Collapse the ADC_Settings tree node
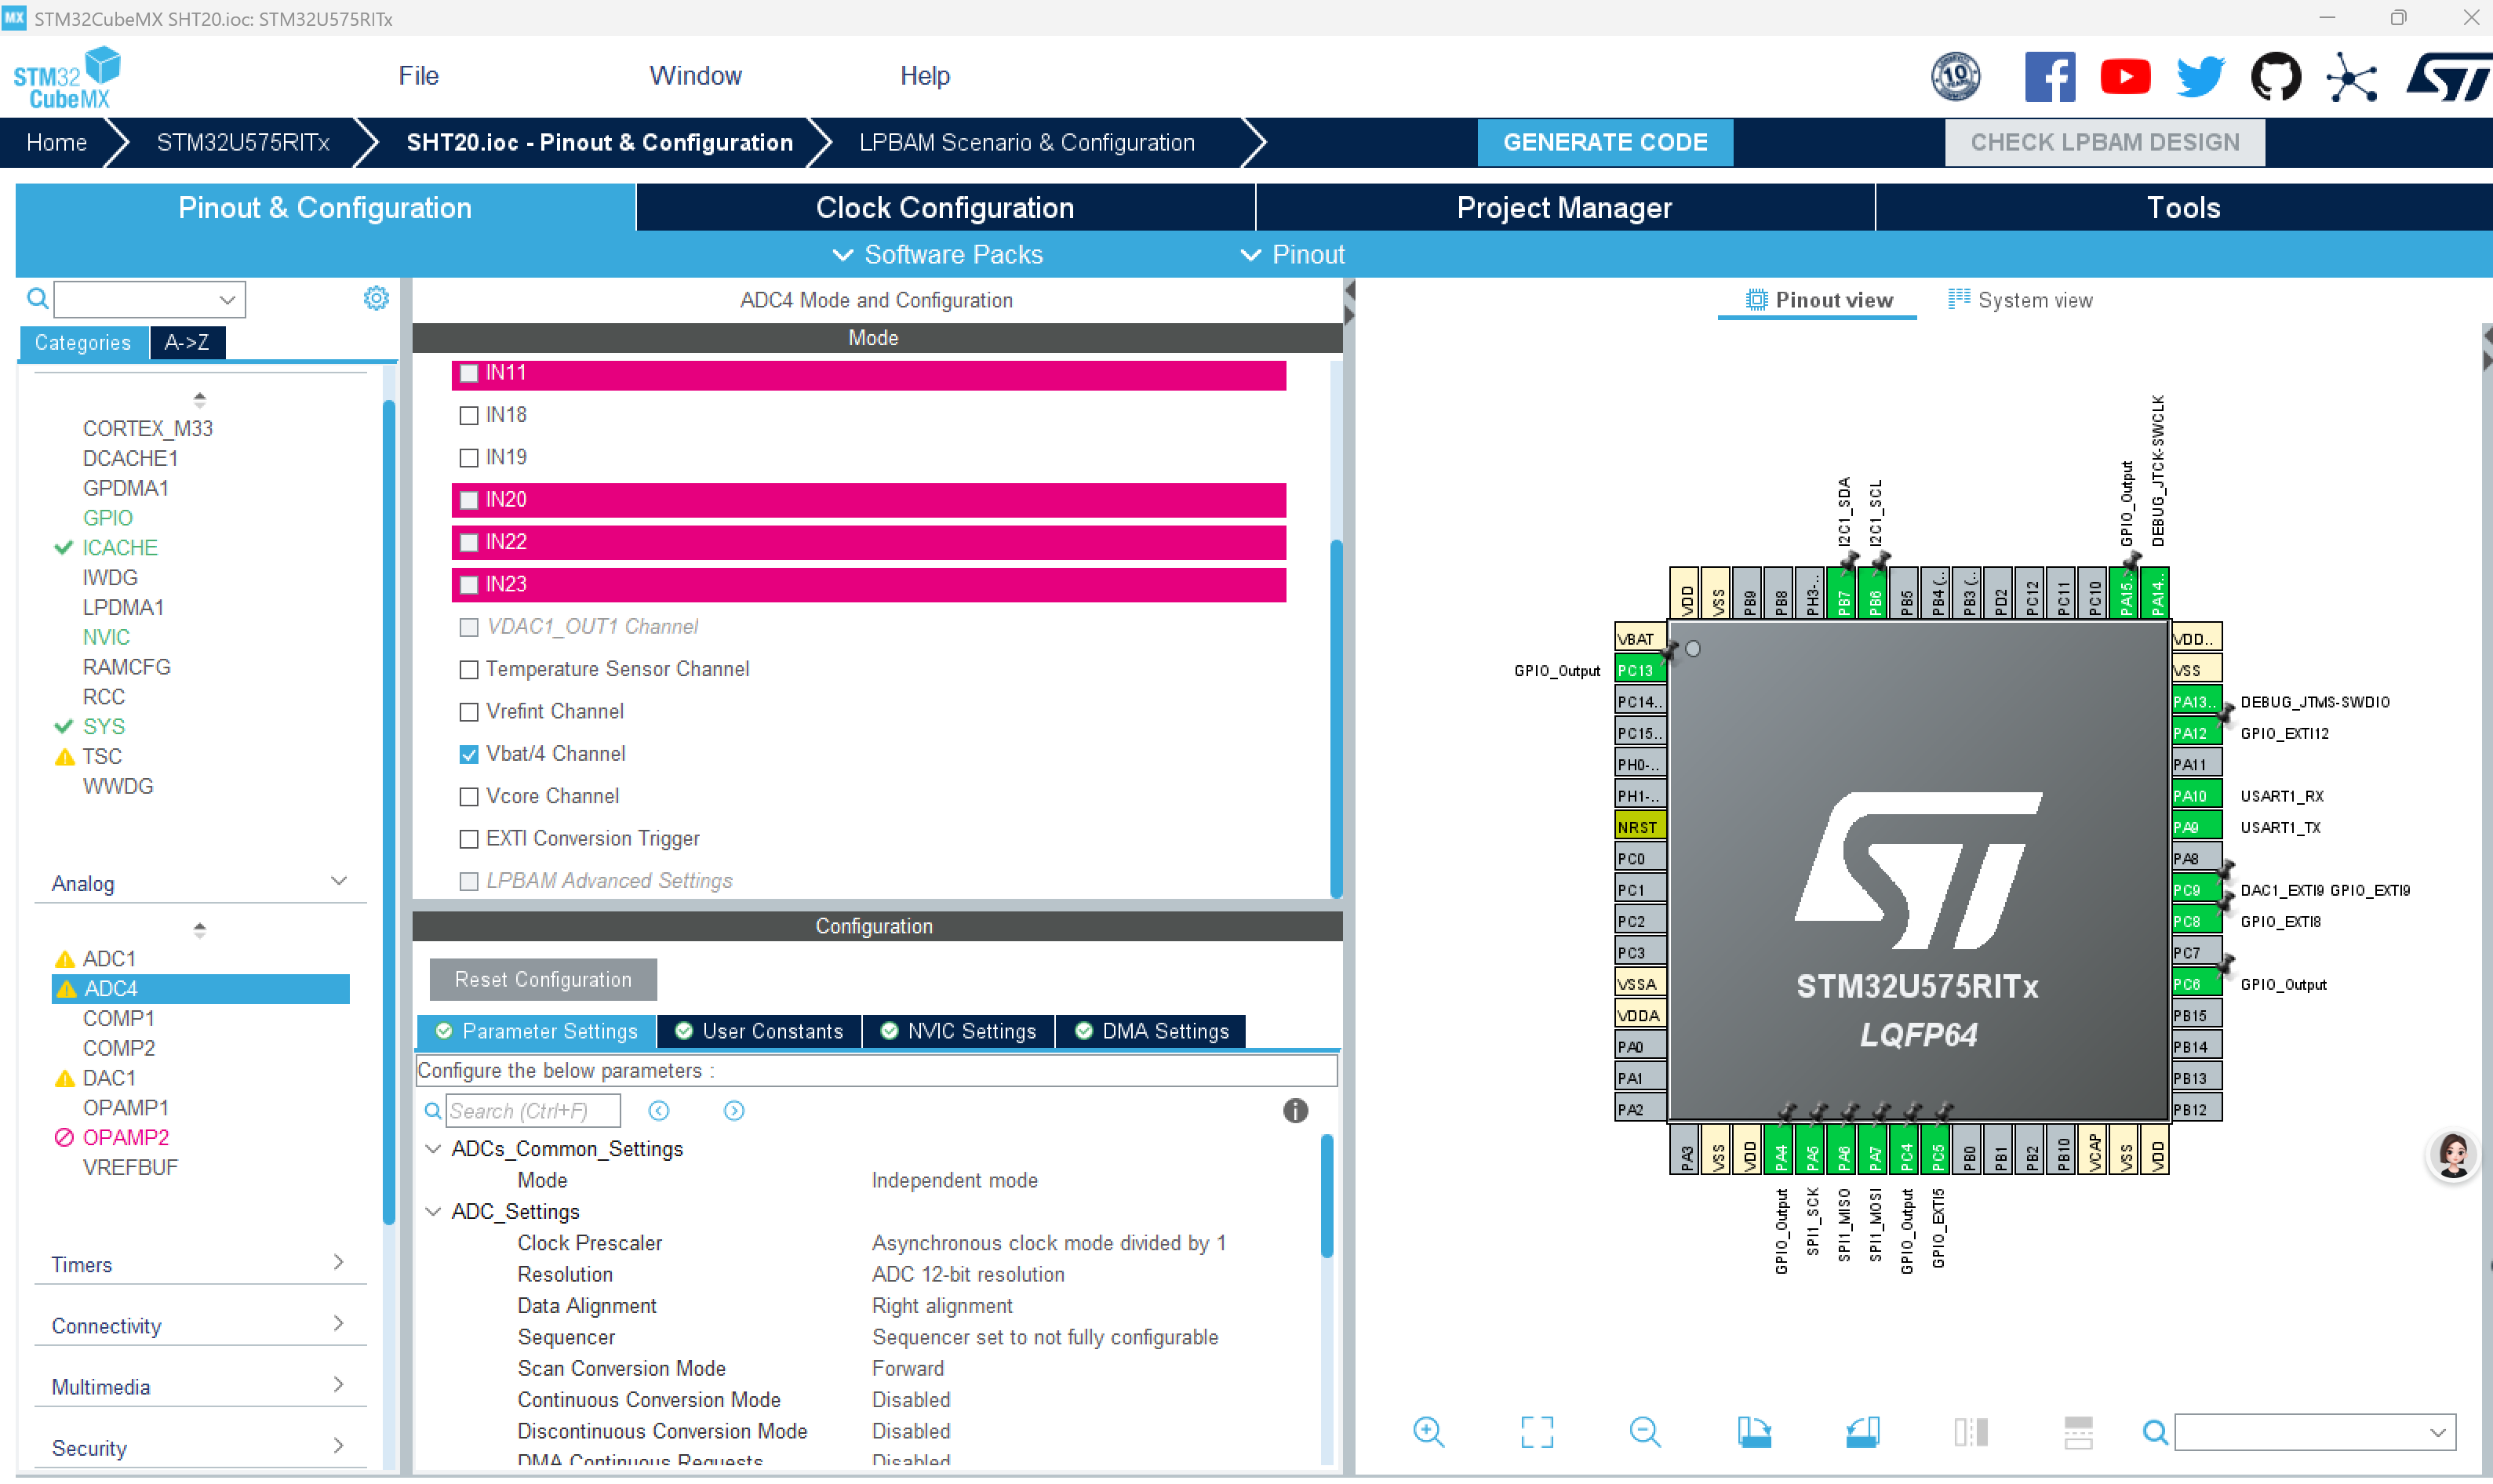The width and height of the screenshot is (2493, 1484). (x=433, y=1211)
